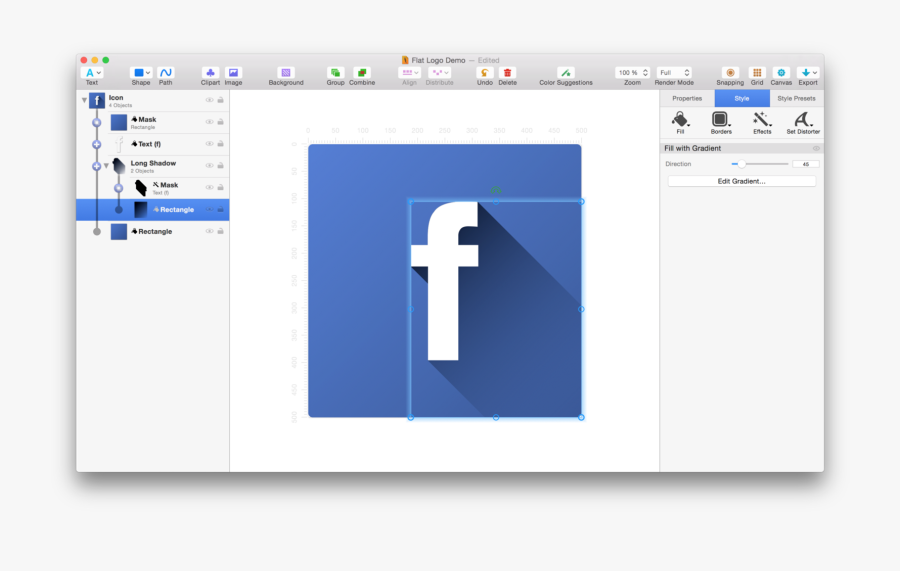Lock the selected Rectangle layer
Screen dimensions: 900x571
click(220, 209)
